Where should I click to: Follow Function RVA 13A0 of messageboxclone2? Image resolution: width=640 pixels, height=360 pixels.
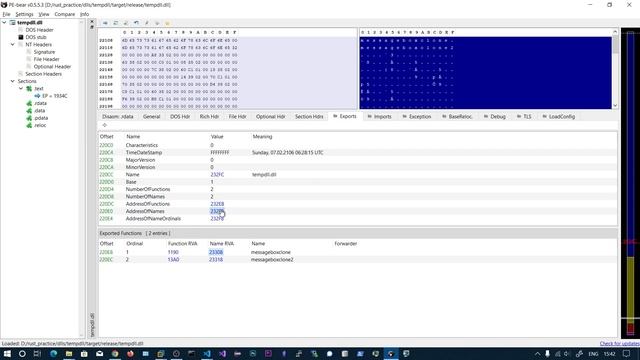pos(173,260)
